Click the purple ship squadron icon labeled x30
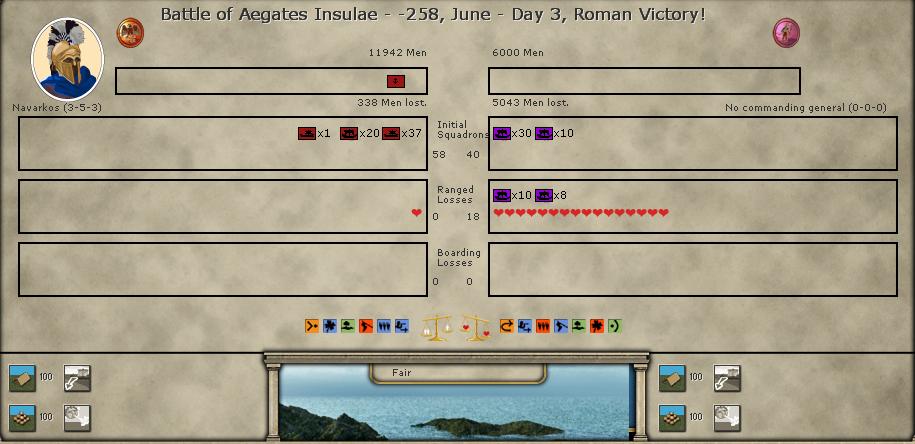Image resolution: width=915 pixels, height=444 pixels. [x=502, y=134]
